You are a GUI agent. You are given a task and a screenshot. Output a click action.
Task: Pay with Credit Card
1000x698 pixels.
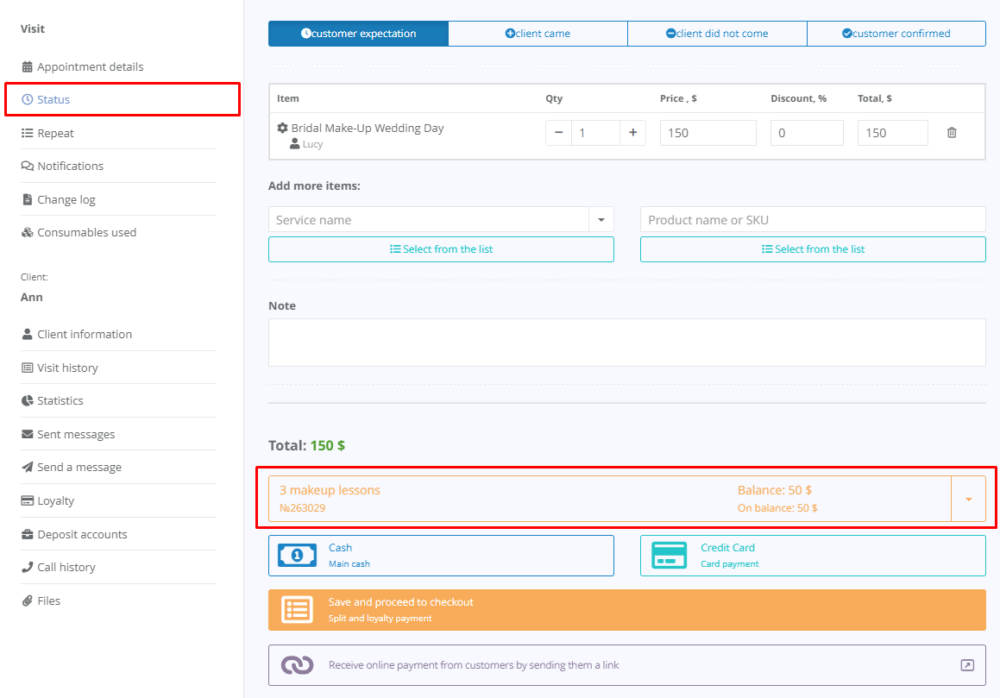pyautogui.click(x=812, y=556)
